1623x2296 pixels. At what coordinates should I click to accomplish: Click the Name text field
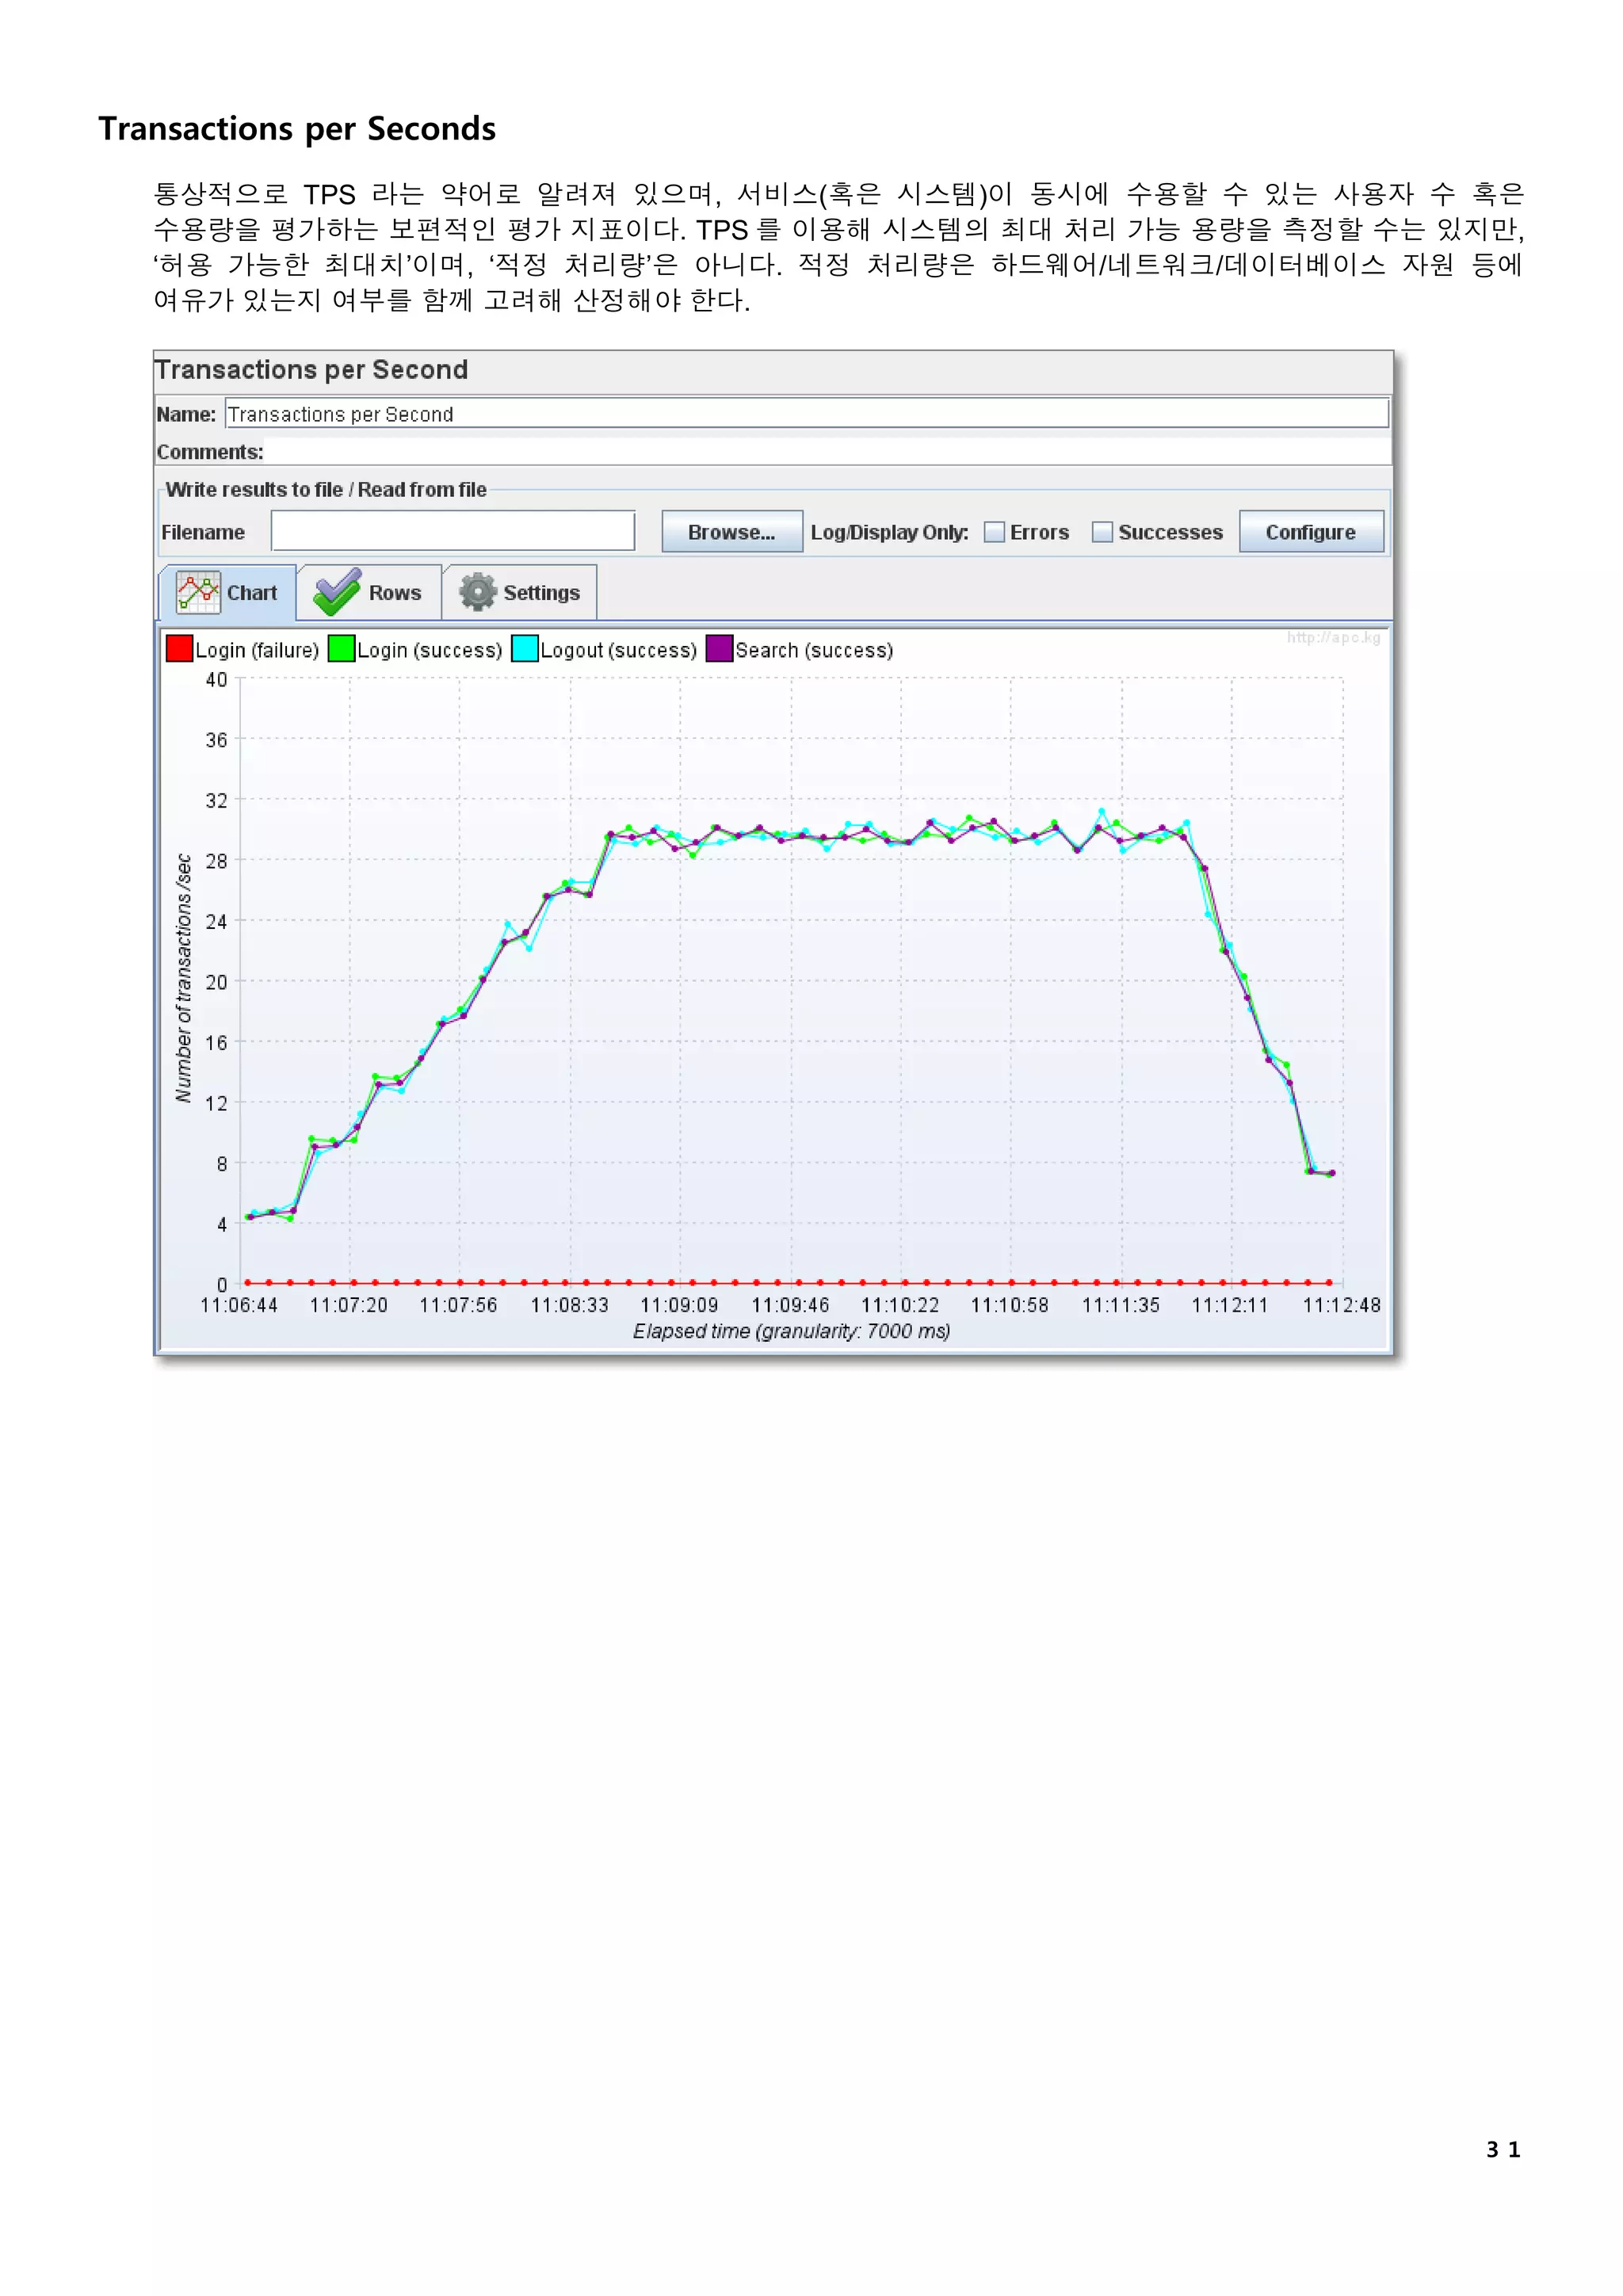[x=806, y=414]
